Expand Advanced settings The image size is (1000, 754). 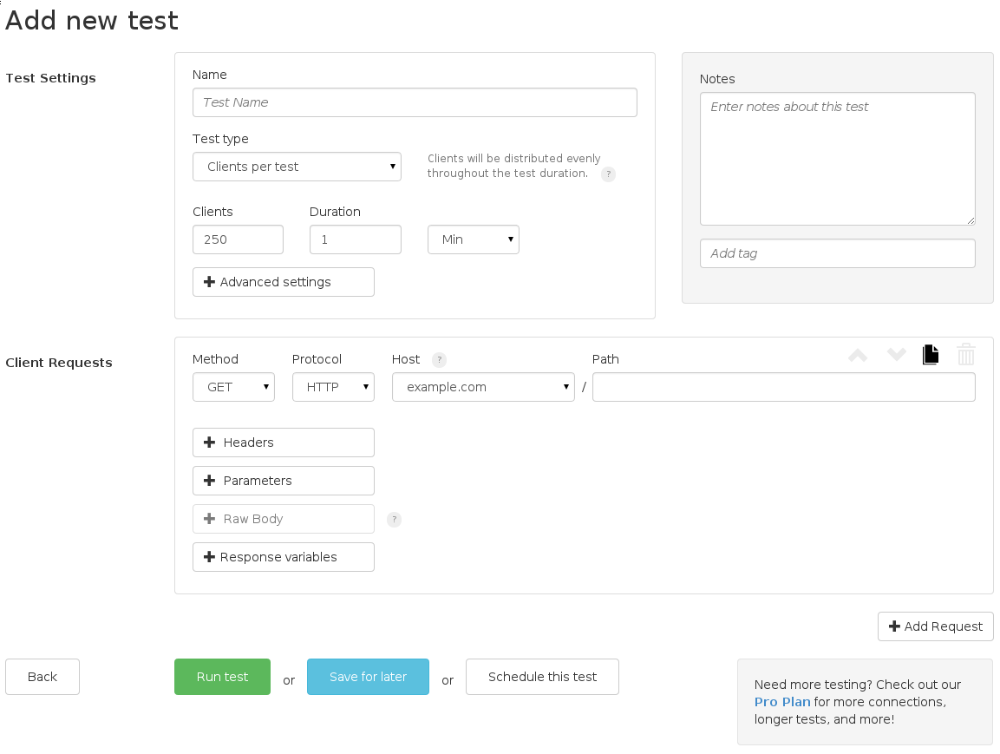[283, 282]
